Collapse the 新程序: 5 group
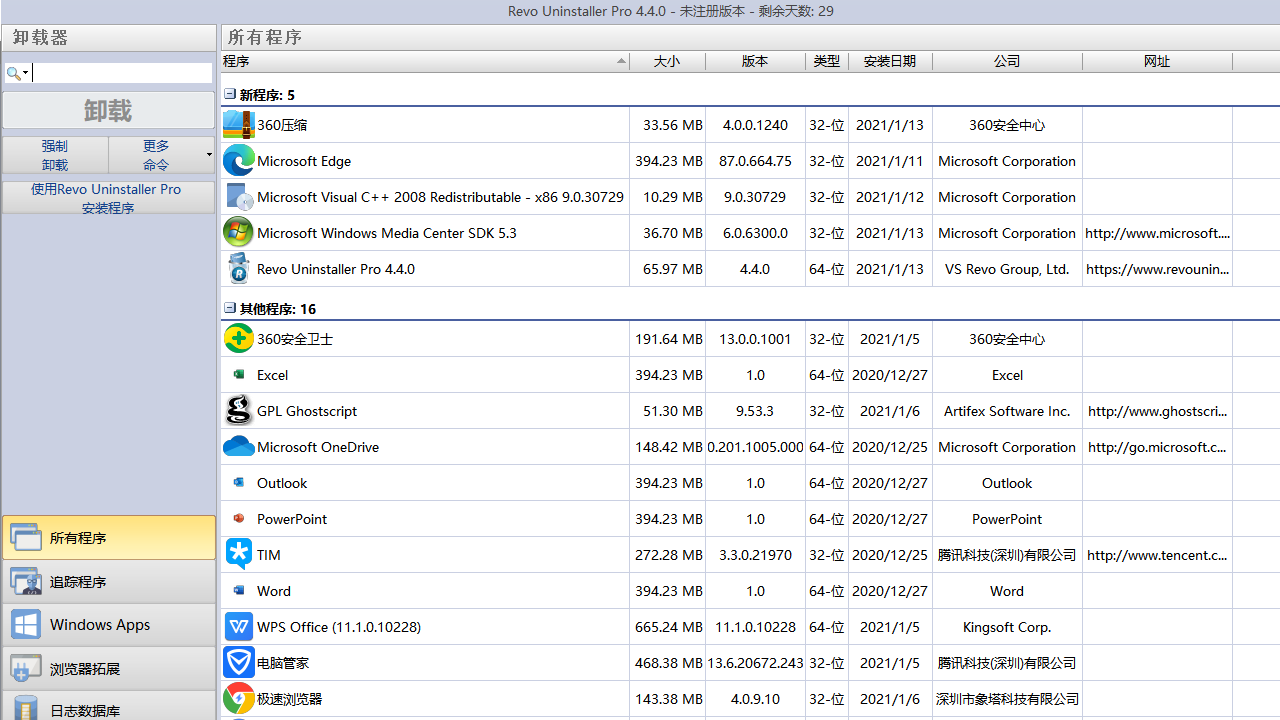Screen dimensions: 1280x720 (229, 94)
